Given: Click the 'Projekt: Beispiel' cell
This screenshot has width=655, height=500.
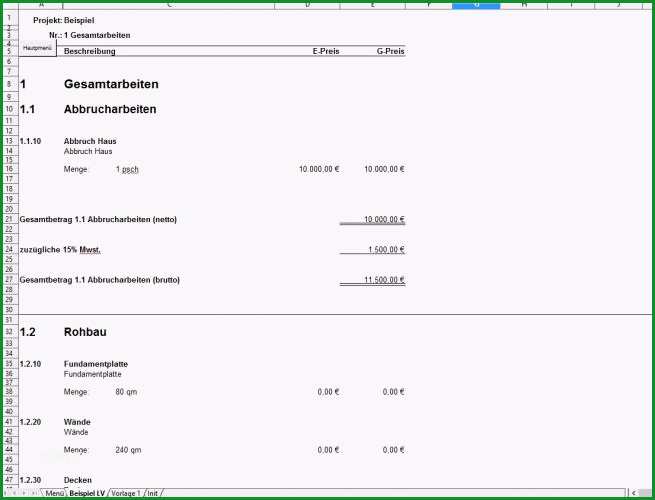Looking at the screenshot, I should coord(64,20).
